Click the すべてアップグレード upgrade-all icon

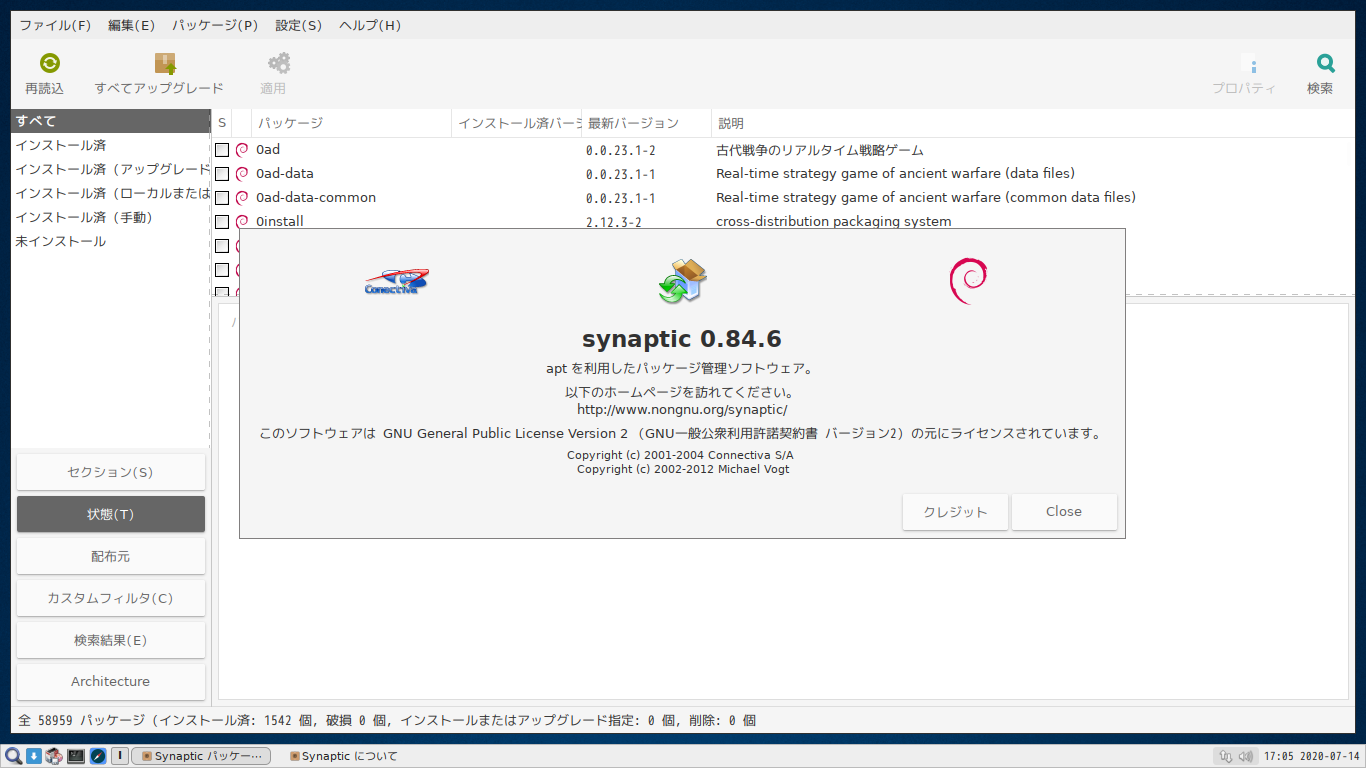[165, 63]
